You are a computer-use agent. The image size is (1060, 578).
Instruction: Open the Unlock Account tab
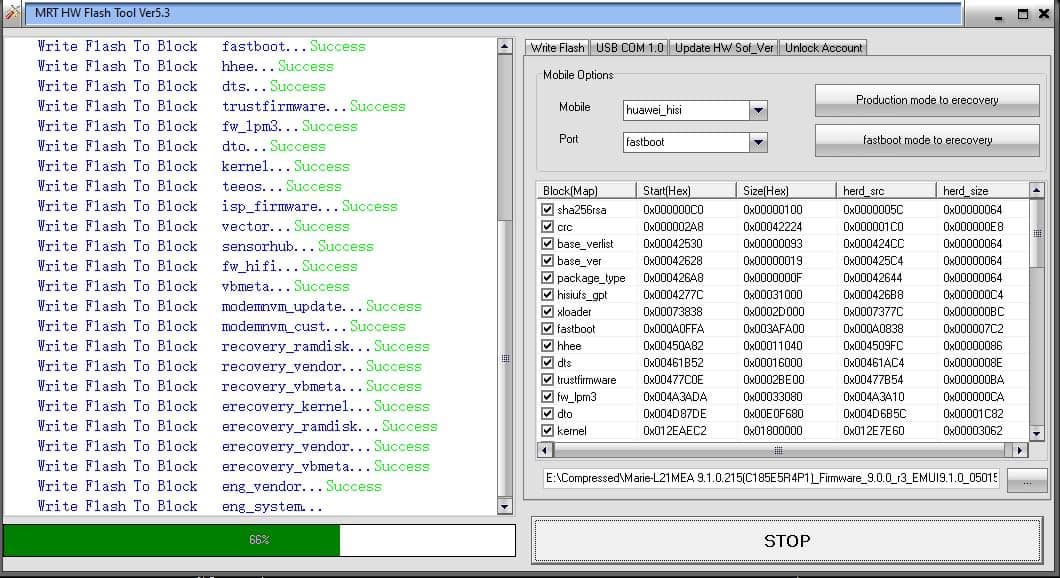(823, 47)
